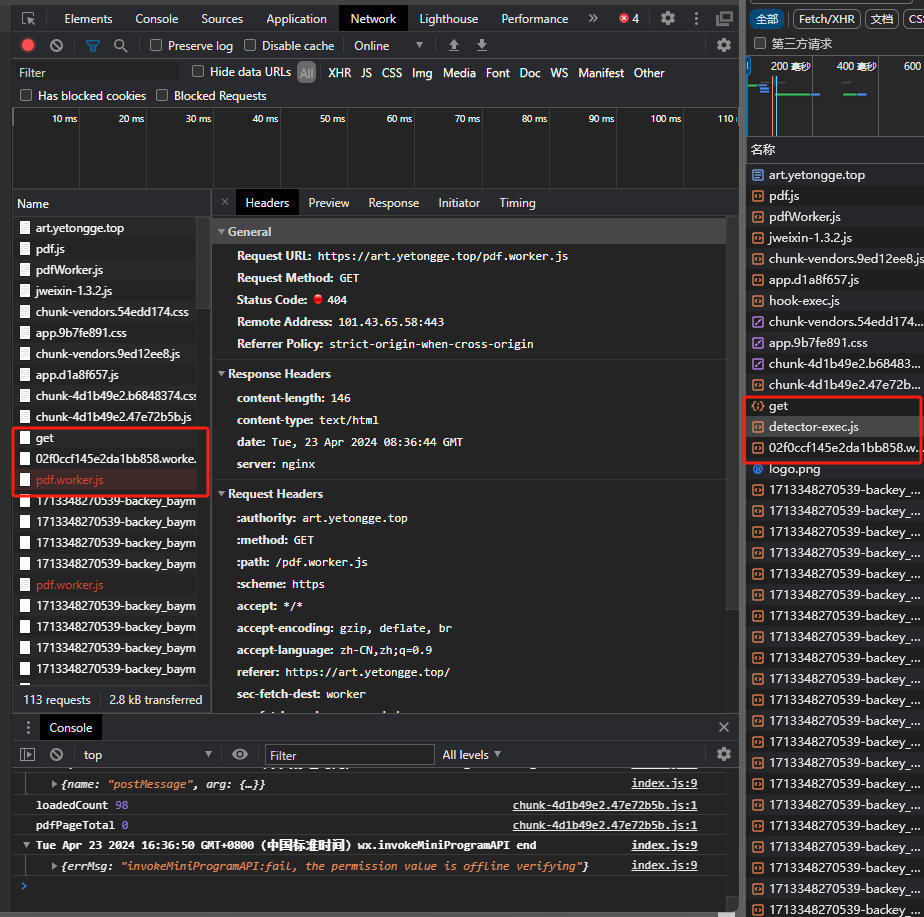Import HAR file with upload arrow
The width and height of the screenshot is (924, 917).
454,45
